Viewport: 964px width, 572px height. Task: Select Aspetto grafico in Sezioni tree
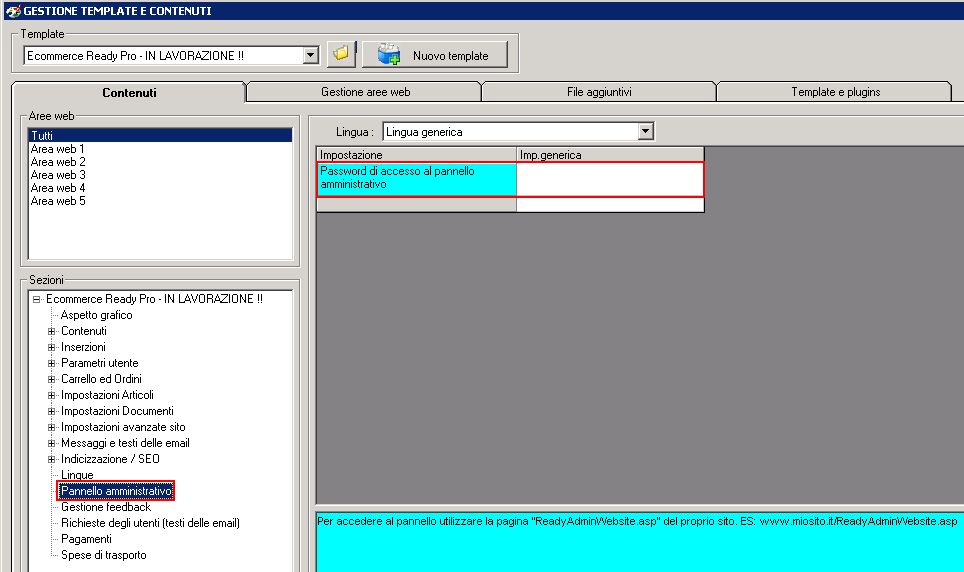click(x=97, y=315)
